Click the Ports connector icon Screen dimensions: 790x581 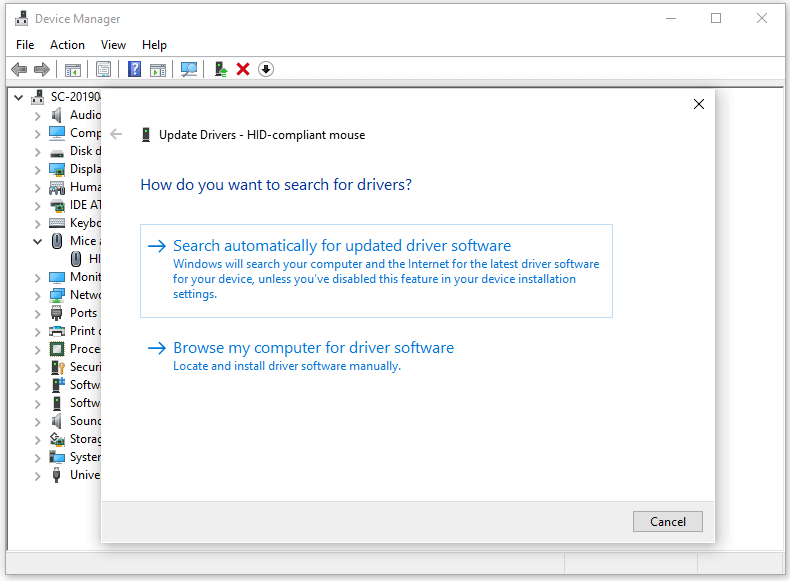point(56,313)
